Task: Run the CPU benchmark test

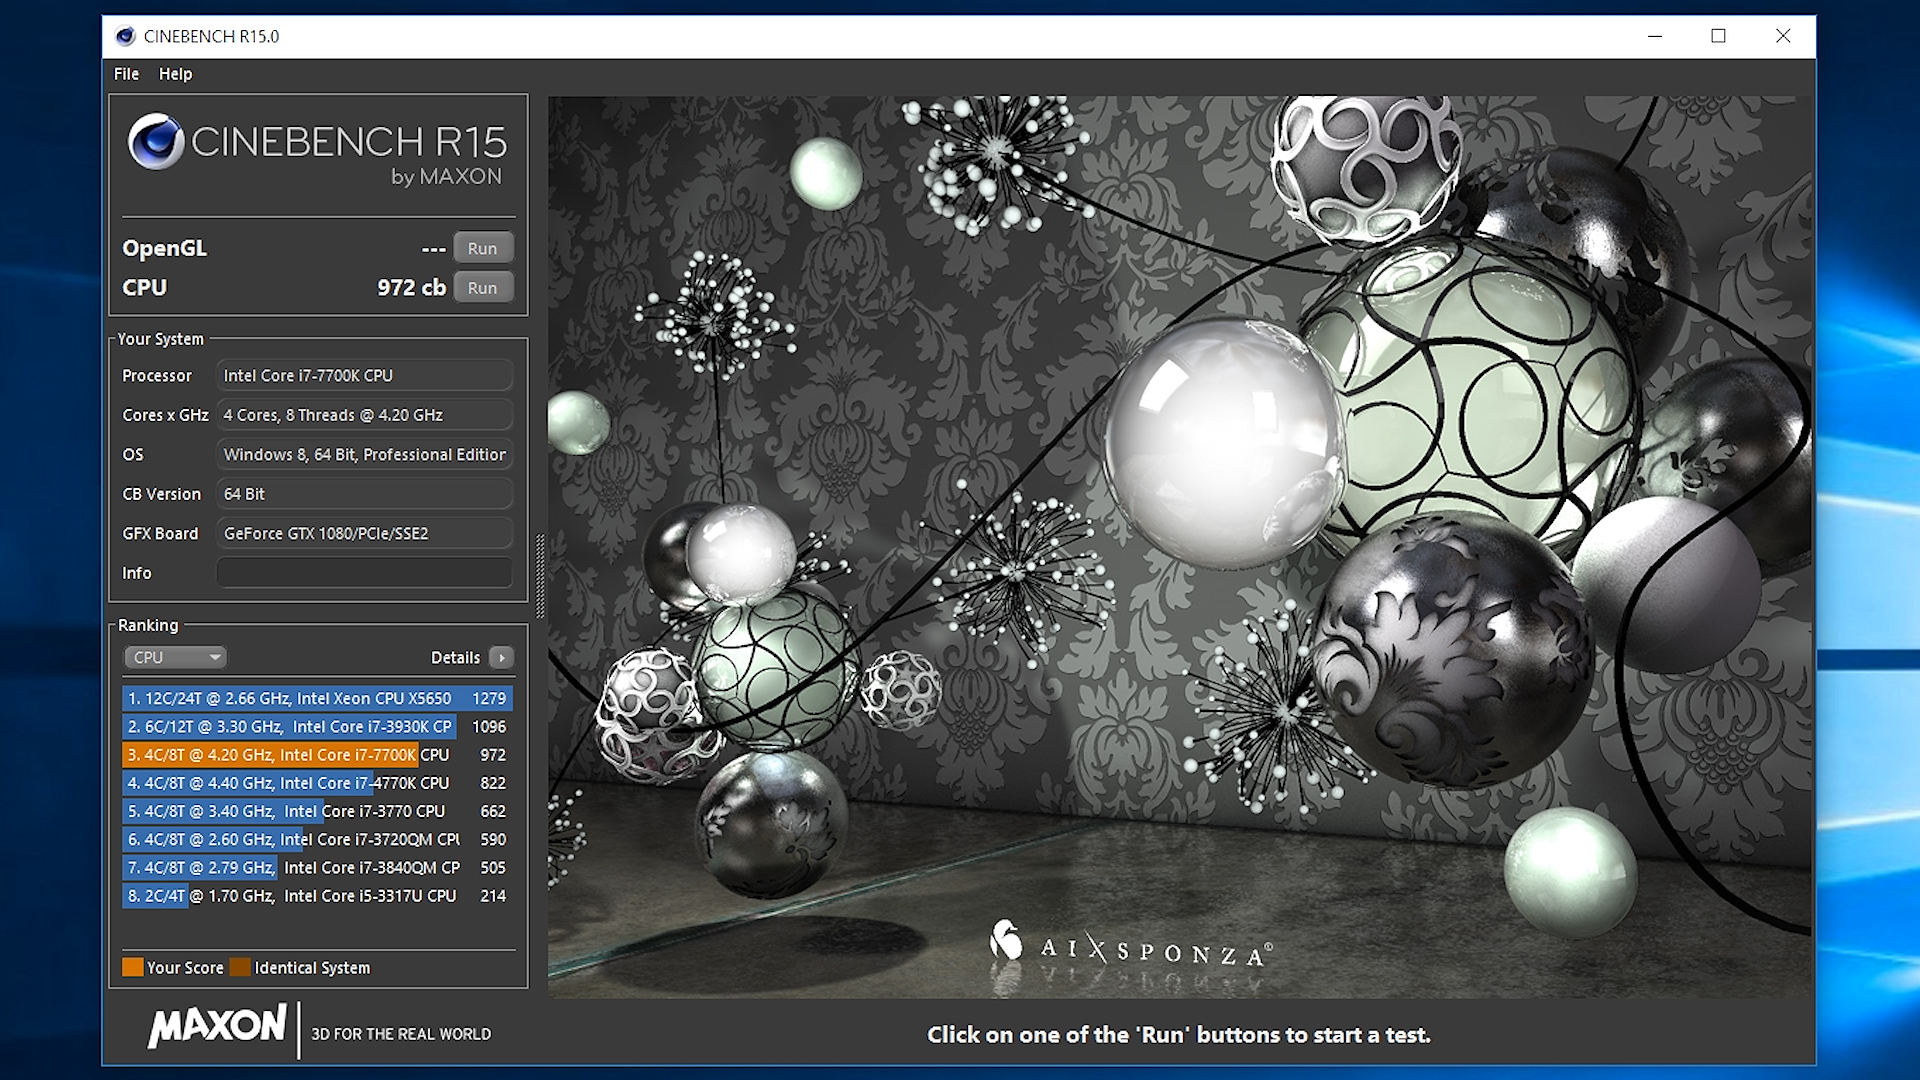Action: 483,288
